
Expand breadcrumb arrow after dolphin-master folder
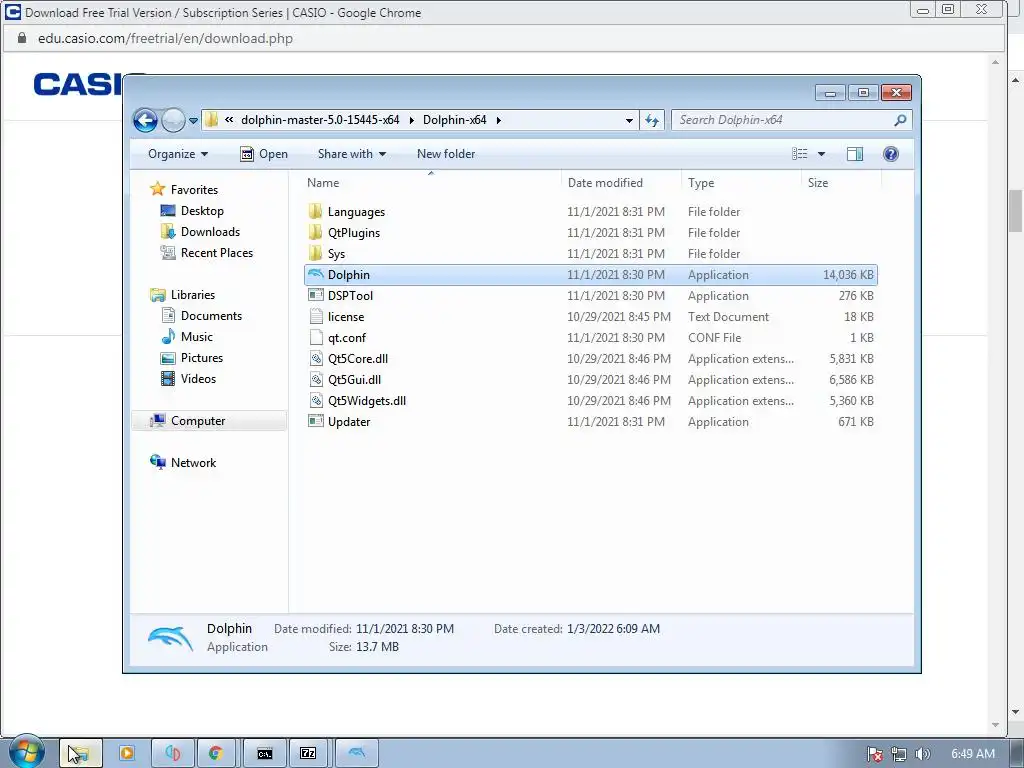[x=411, y=120]
